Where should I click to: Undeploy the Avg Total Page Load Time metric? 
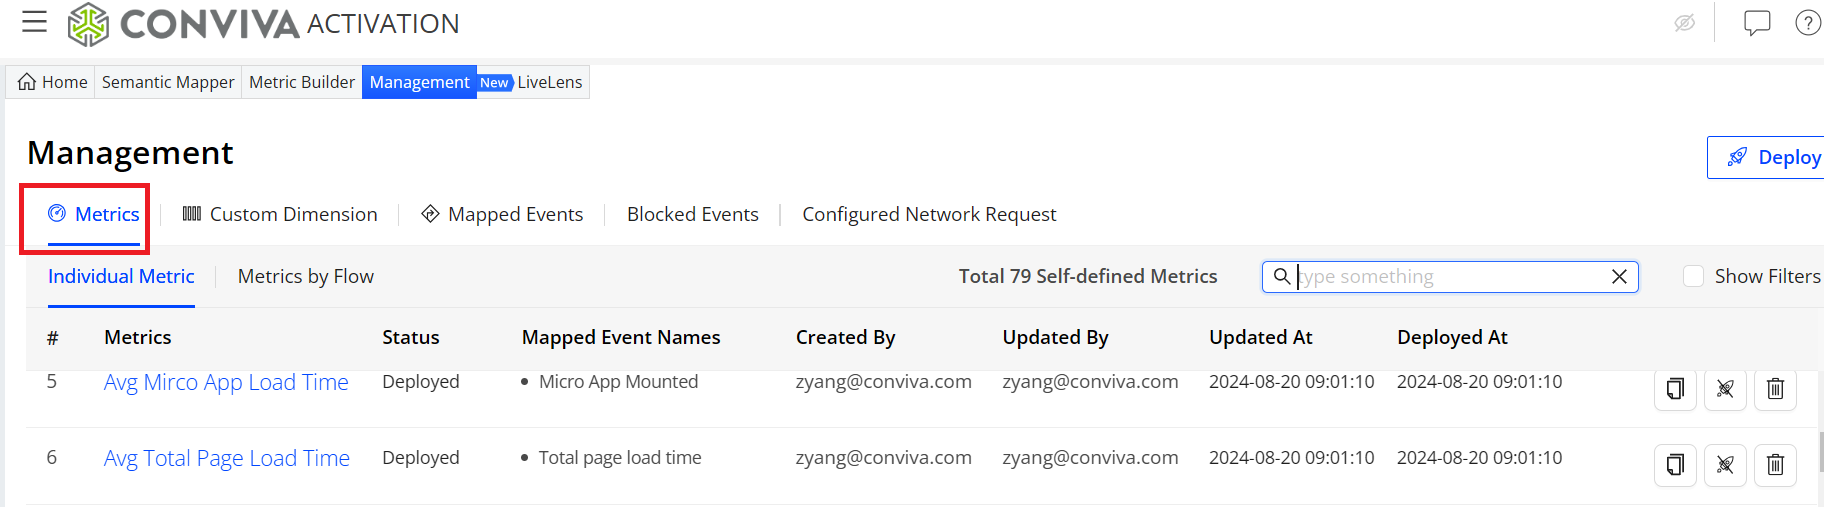click(x=1726, y=464)
